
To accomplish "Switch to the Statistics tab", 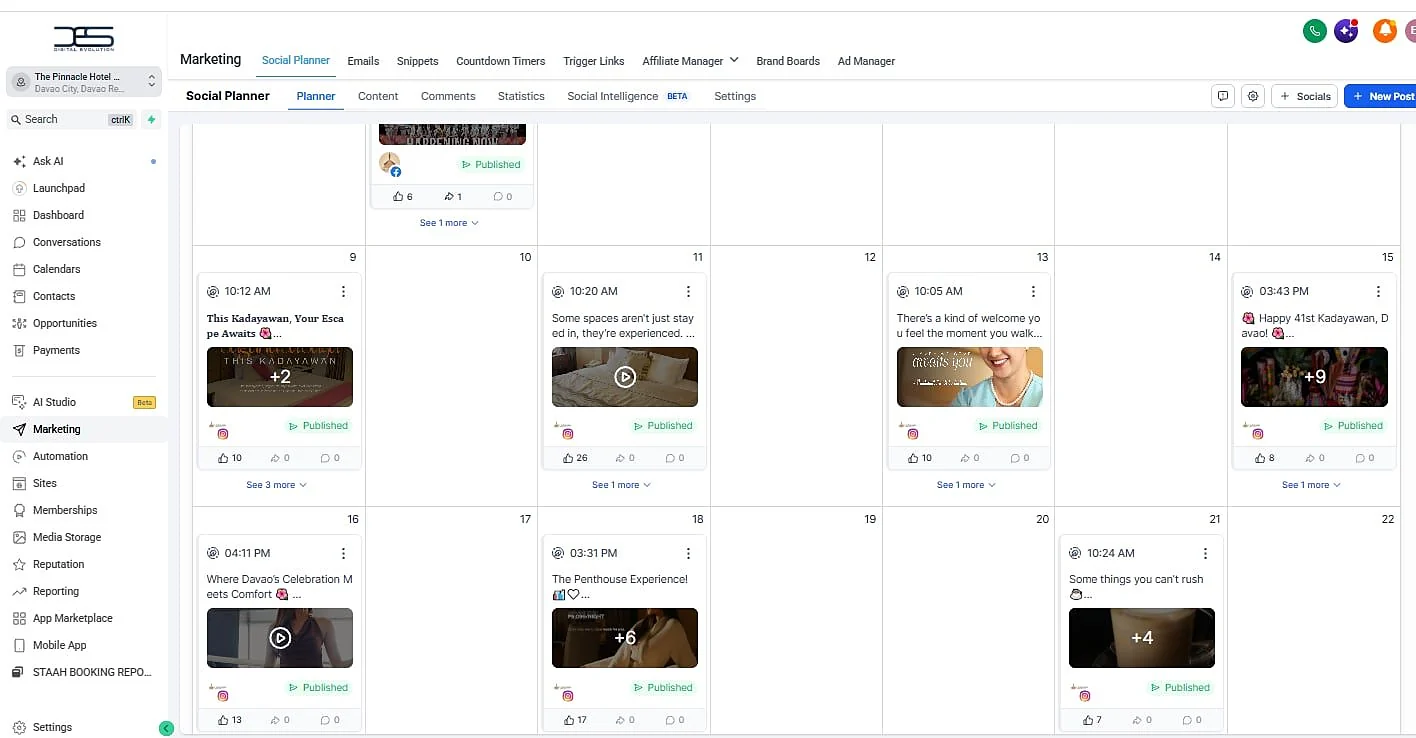I will pyautogui.click(x=521, y=96).
